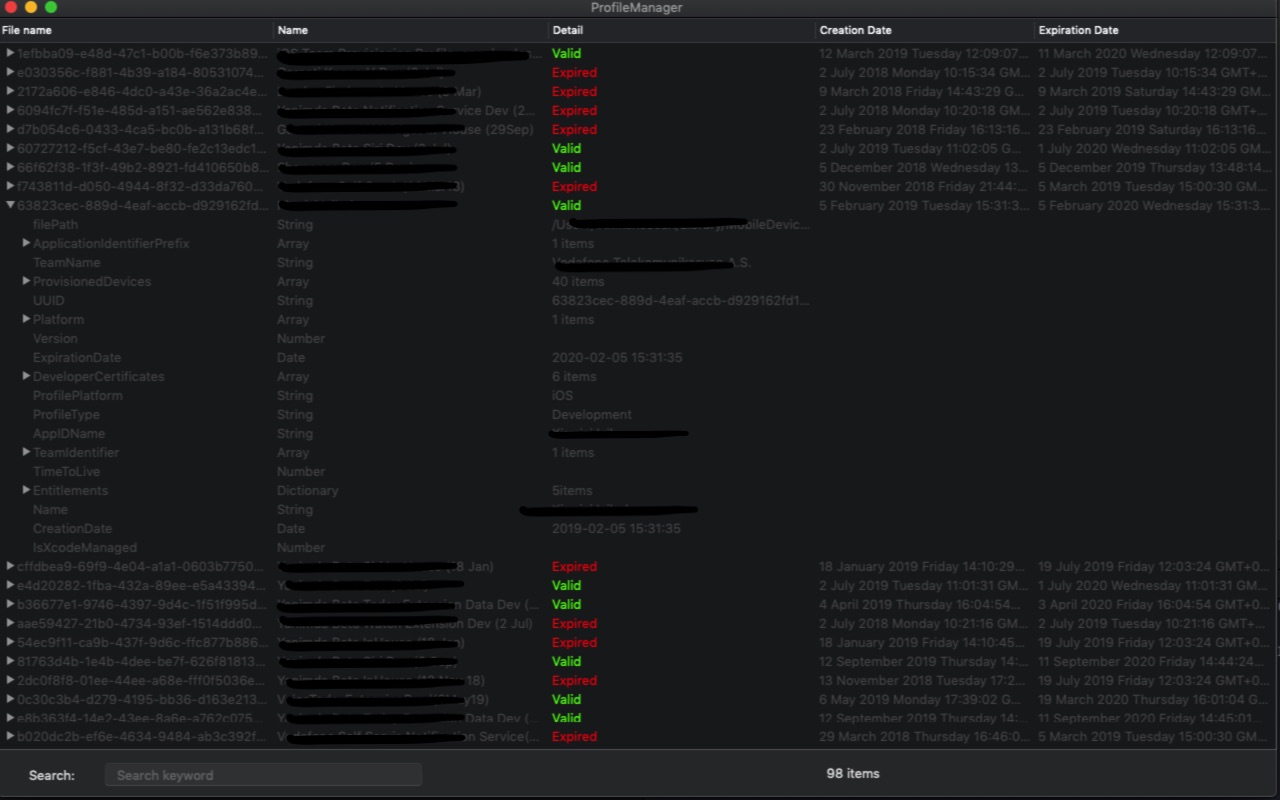This screenshot has height=800, width=1280.
Task: Click the '12 March 2019 Tuesday' creation date
Action: pos(923,53)
